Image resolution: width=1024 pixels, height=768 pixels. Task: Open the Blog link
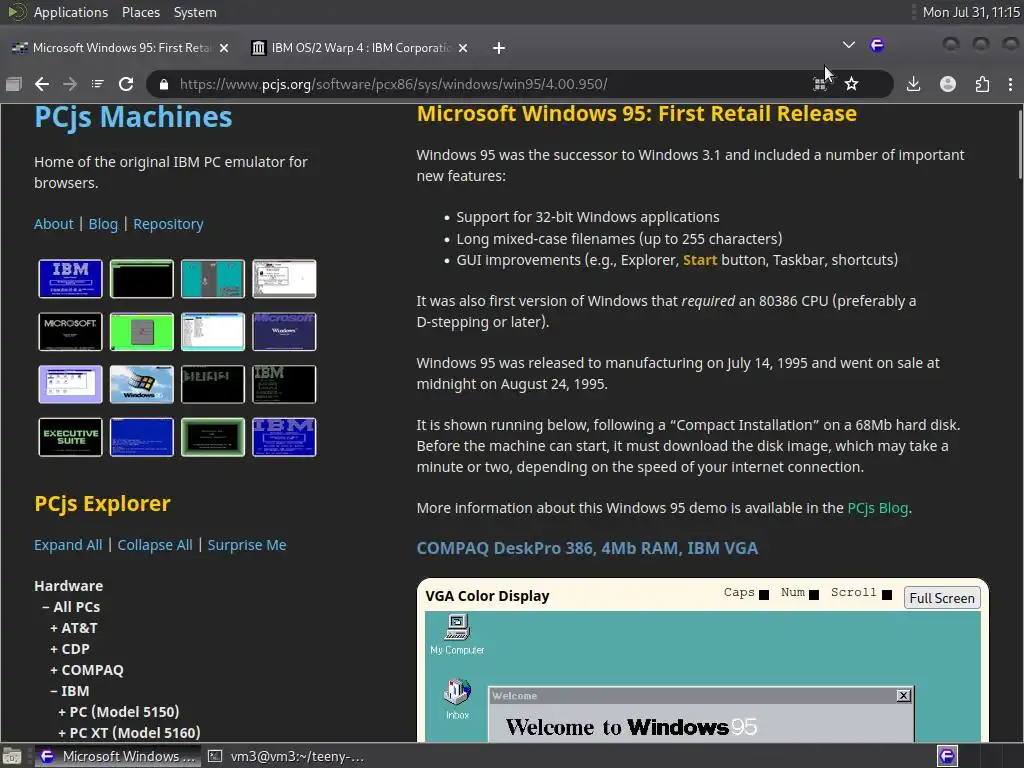pyautogui.click(x=103, y=224)
